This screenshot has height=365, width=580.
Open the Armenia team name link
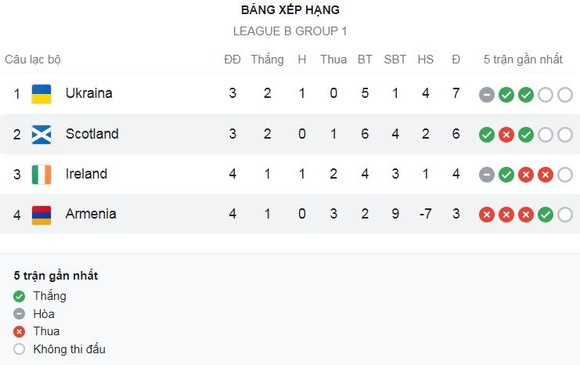[x=91, y=214]
